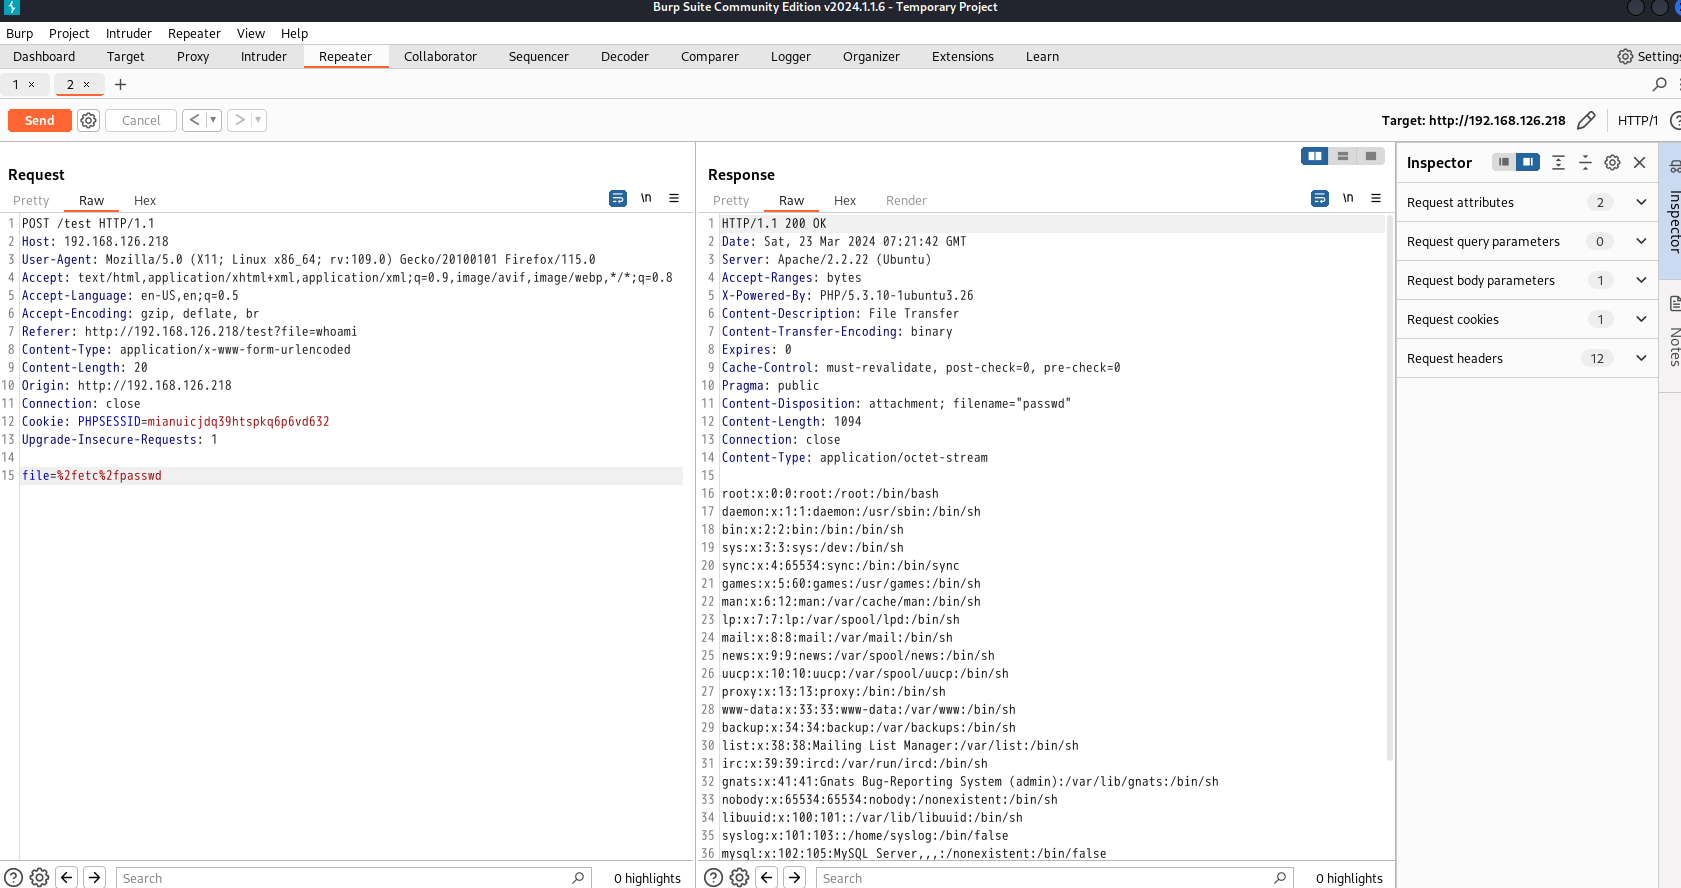The width and height of the screenshot is (1681, 888).
Task: Toggle word wrap in Response viewer
Action: [x=1320, y=198]
